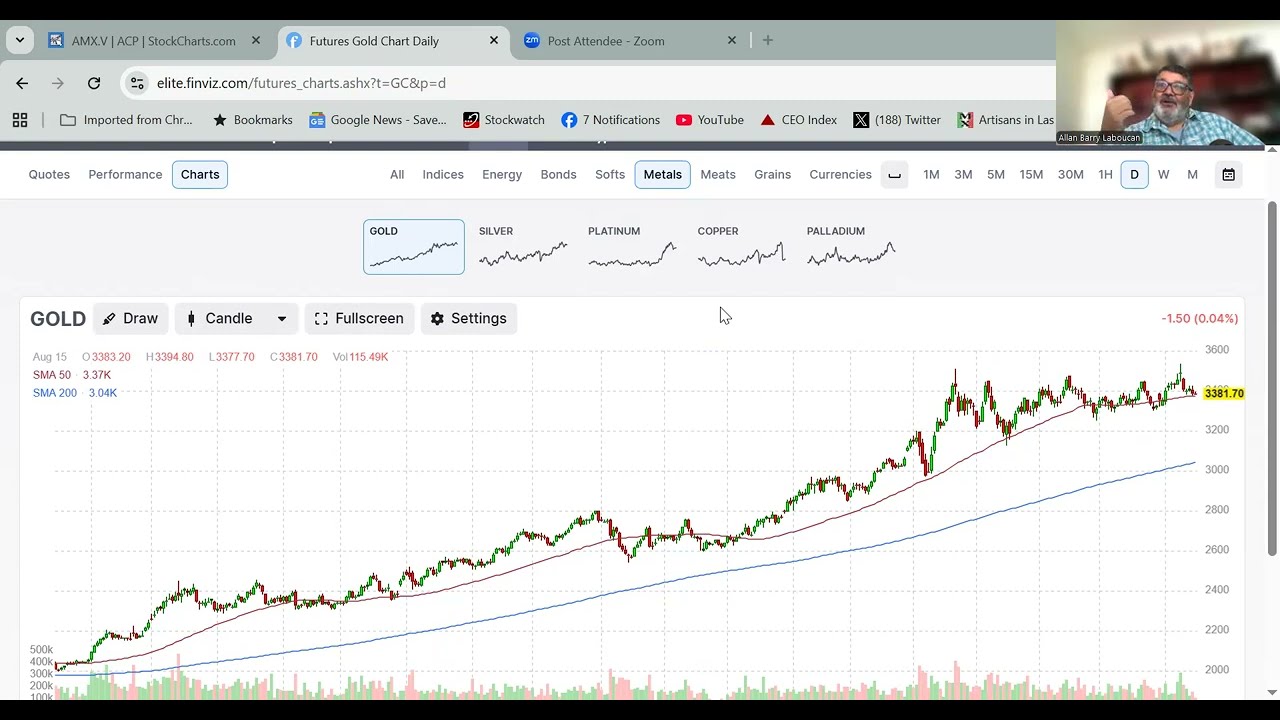Open the Performance page link
This screenshot has height=720, width=1280.
(x=125, y=175)
